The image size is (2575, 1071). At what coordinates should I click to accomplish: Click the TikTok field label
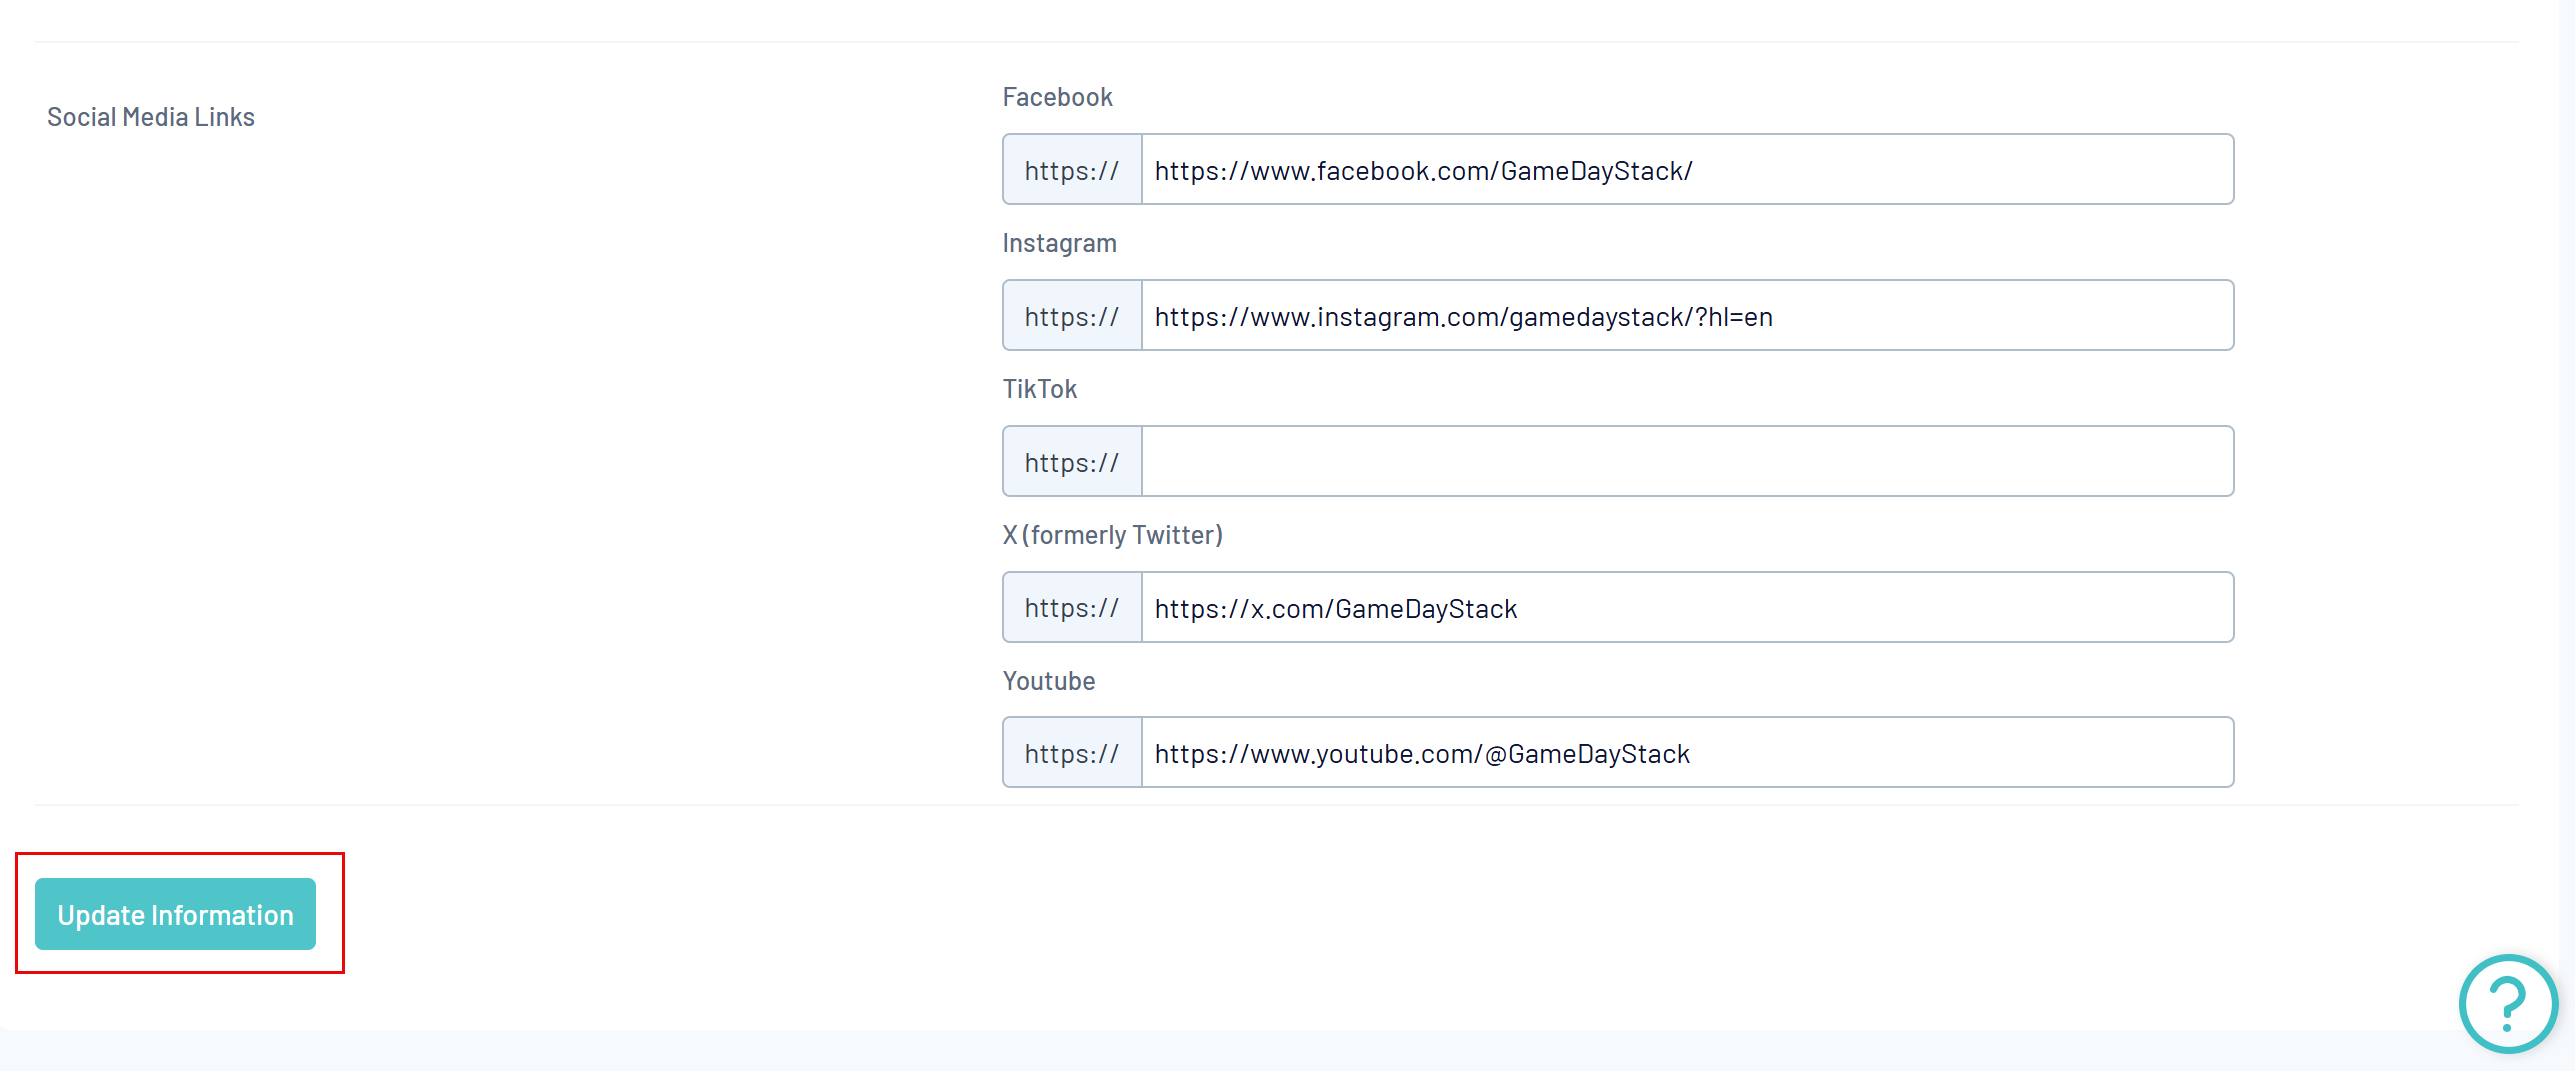(1039, 389)
